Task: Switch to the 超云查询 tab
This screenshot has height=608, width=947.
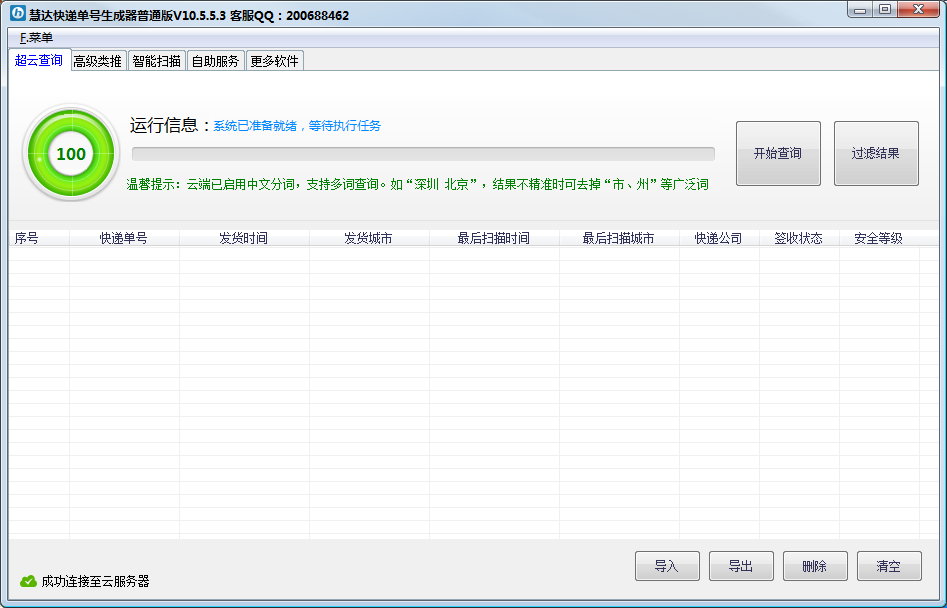Action: 39,60
